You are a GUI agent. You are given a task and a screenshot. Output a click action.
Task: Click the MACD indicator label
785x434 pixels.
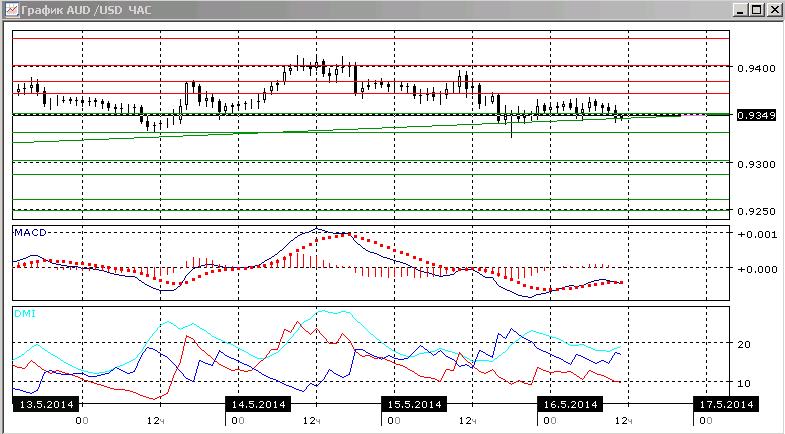pos(31,232)
